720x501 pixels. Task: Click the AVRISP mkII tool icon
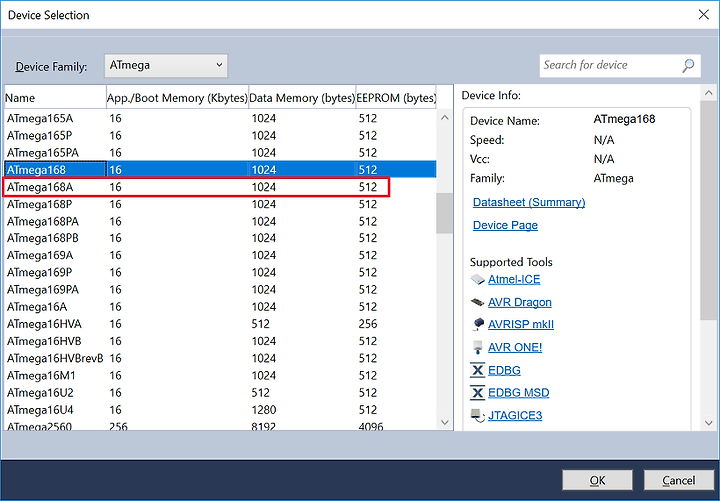(478, 324)
